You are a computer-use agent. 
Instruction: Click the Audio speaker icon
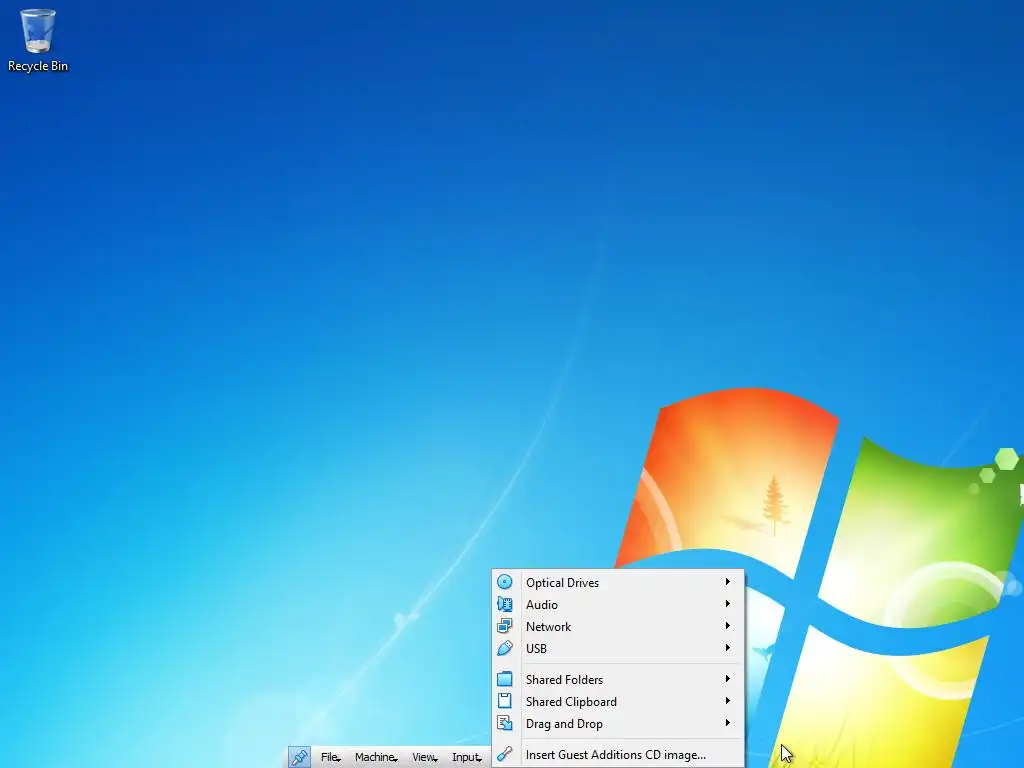[x=505, y=604]
